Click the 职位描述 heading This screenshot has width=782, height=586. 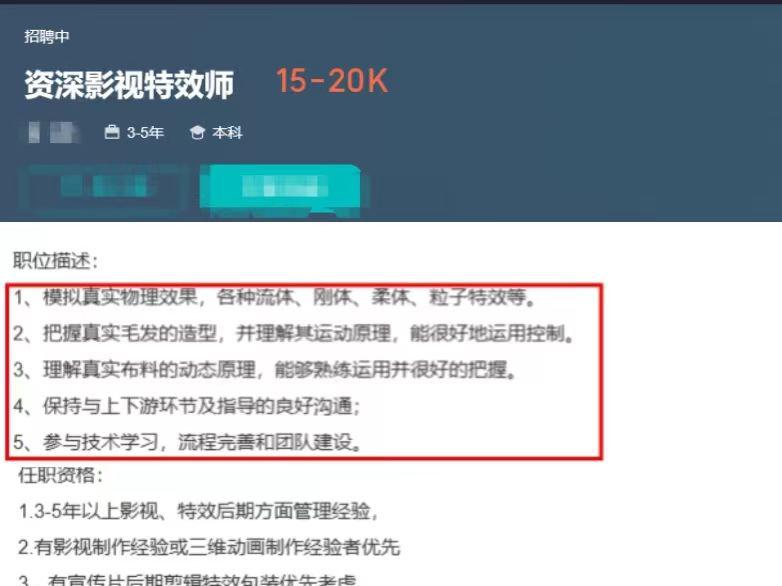coord(56,261)
